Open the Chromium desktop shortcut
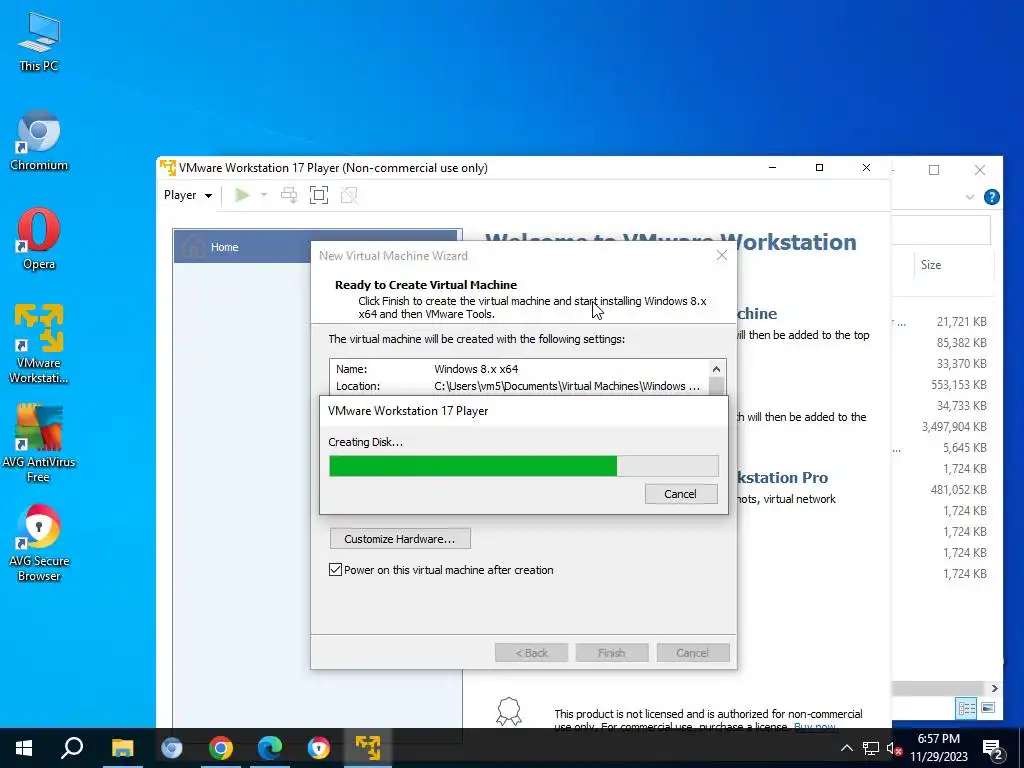Image resolution: width=1024 pixels, height=768 pixels. 39,140
